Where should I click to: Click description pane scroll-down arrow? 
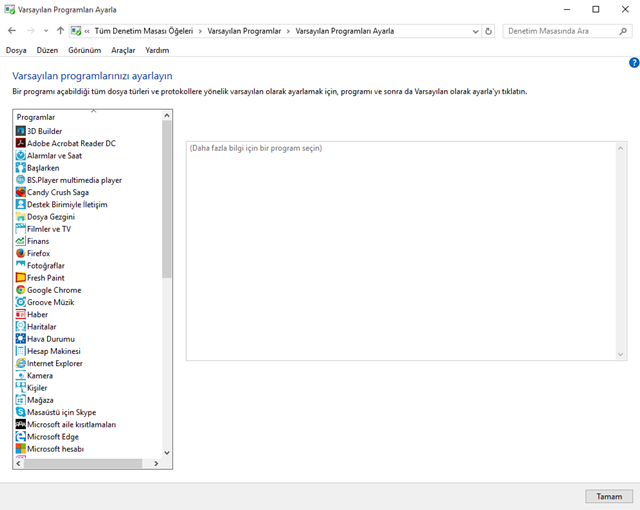coord(620,355)
